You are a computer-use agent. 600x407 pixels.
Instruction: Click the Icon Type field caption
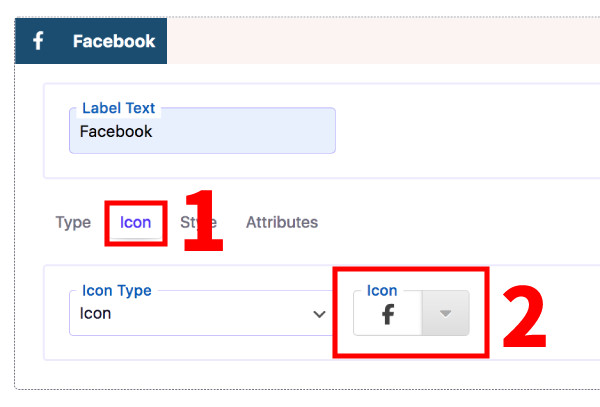117,291
